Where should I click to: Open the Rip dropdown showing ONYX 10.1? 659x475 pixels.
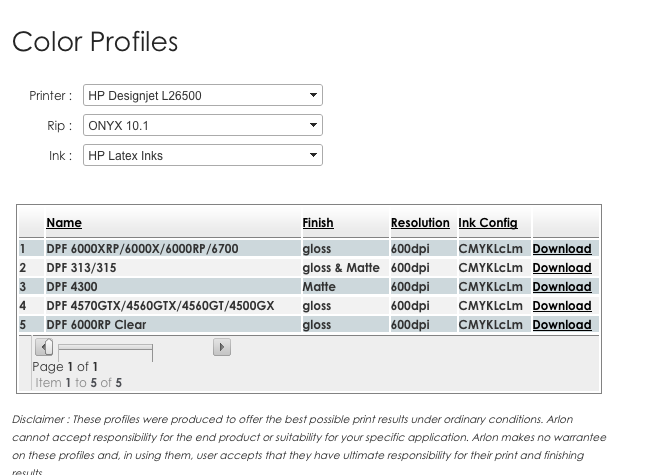click(203, 125)
